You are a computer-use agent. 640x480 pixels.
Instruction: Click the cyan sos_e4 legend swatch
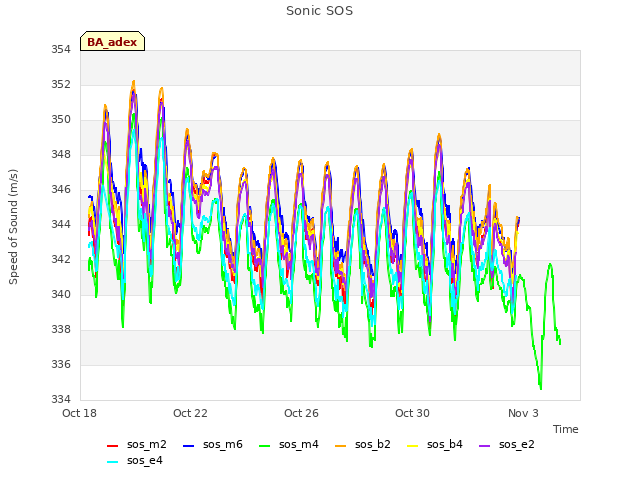[x=112, y=462]
